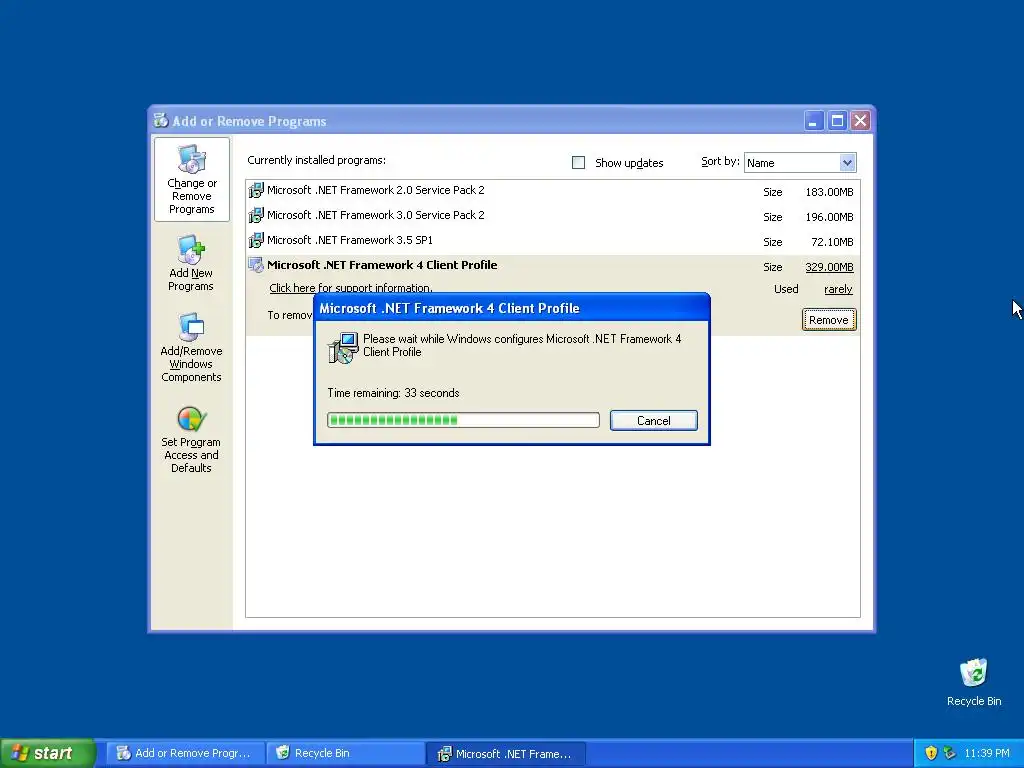Click Currently installed programs label

(317, 160)
